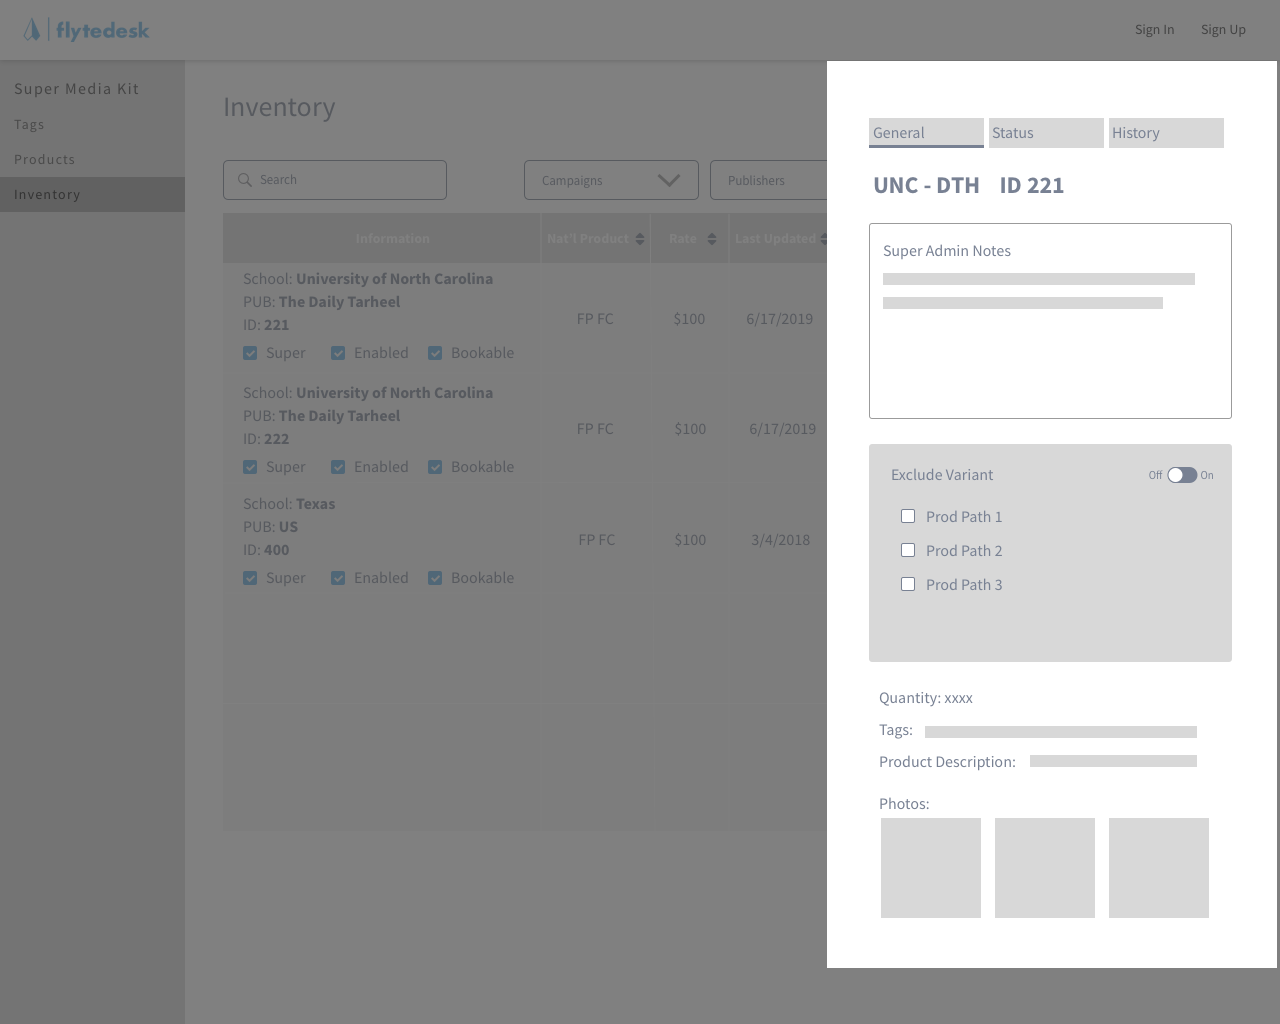Open the Publishers dropdown
The width and height of the screenshot is (1280, 1024).
pos(768,180)
